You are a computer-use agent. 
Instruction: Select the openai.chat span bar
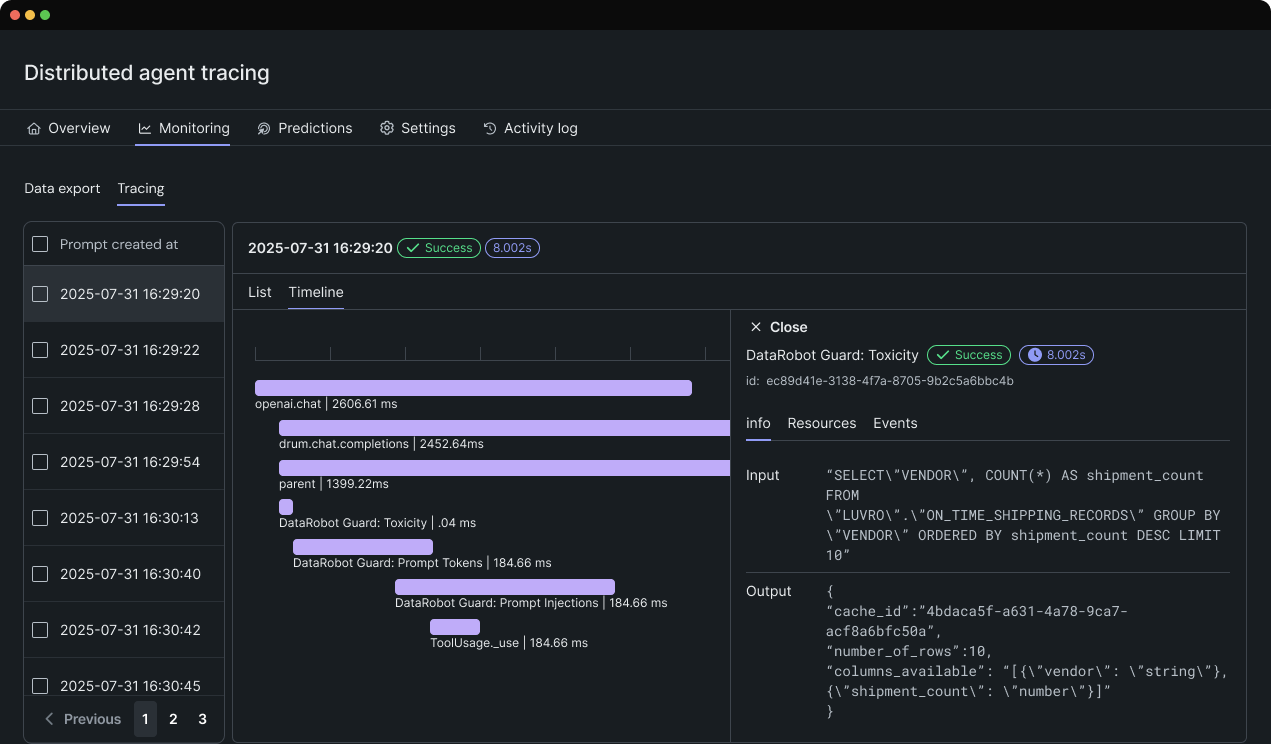pos(473,388)
